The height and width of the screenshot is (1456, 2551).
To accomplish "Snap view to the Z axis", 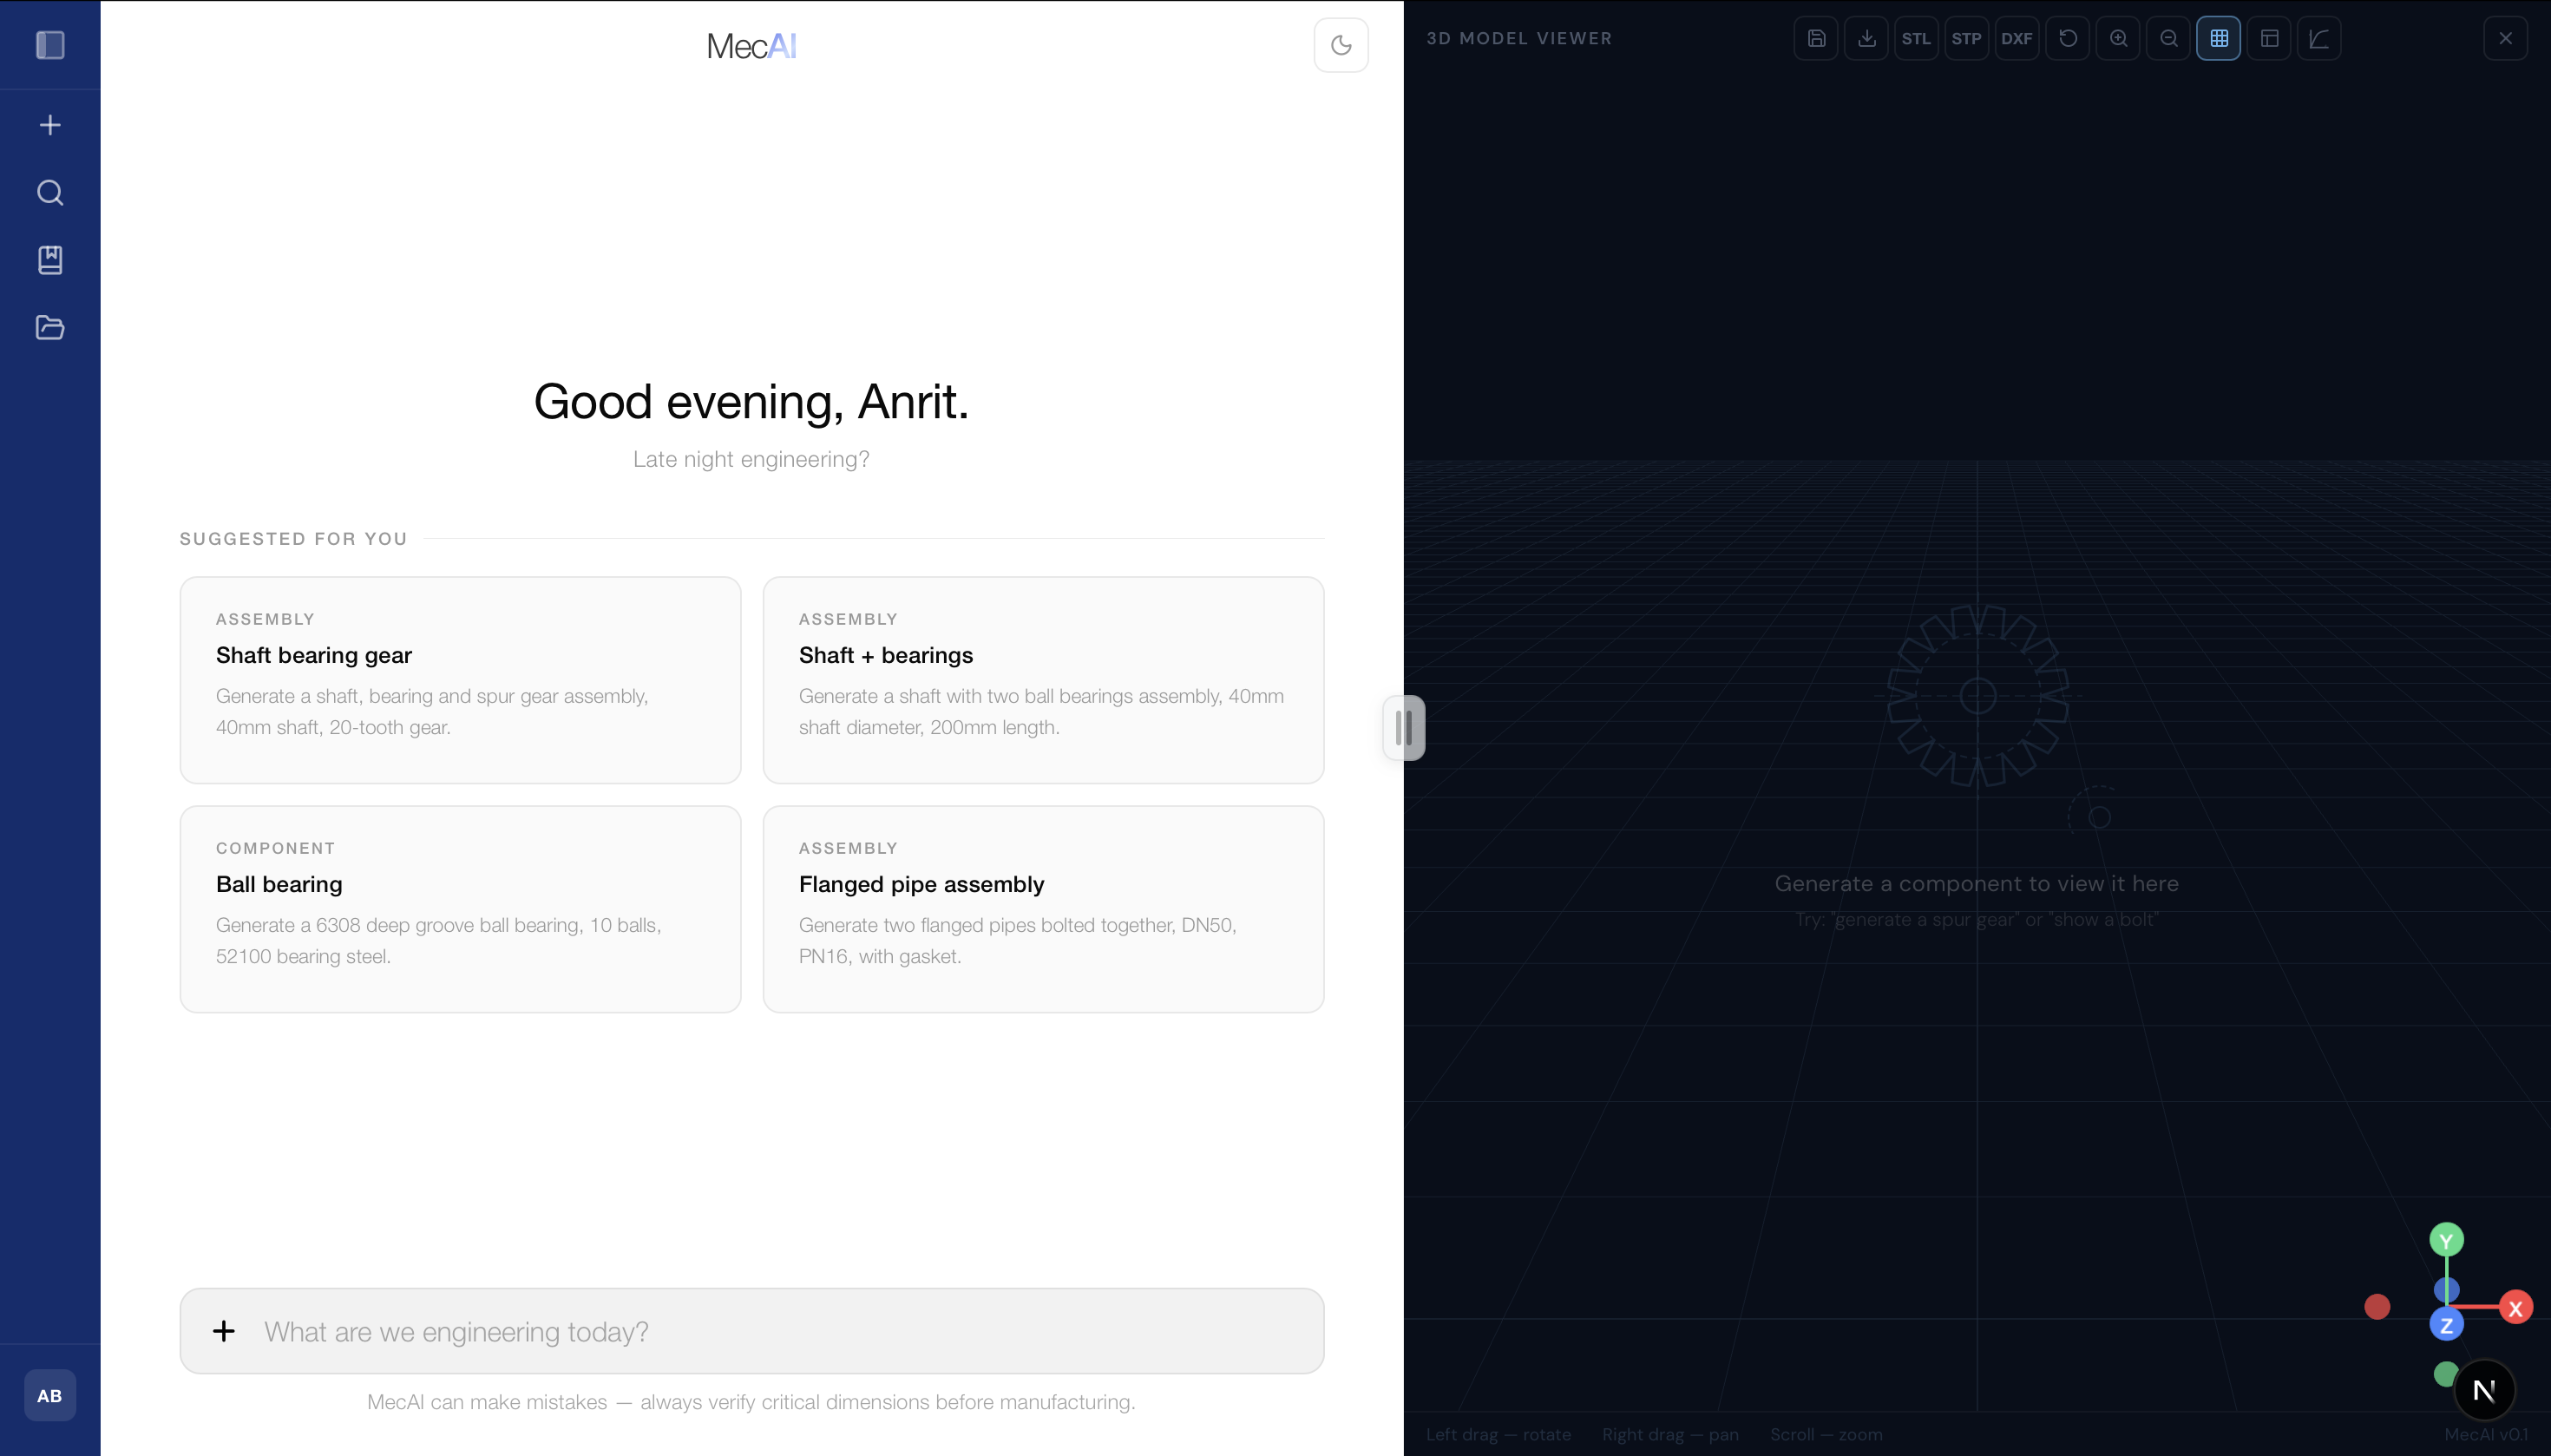I will click(x=2446, y=1324).
